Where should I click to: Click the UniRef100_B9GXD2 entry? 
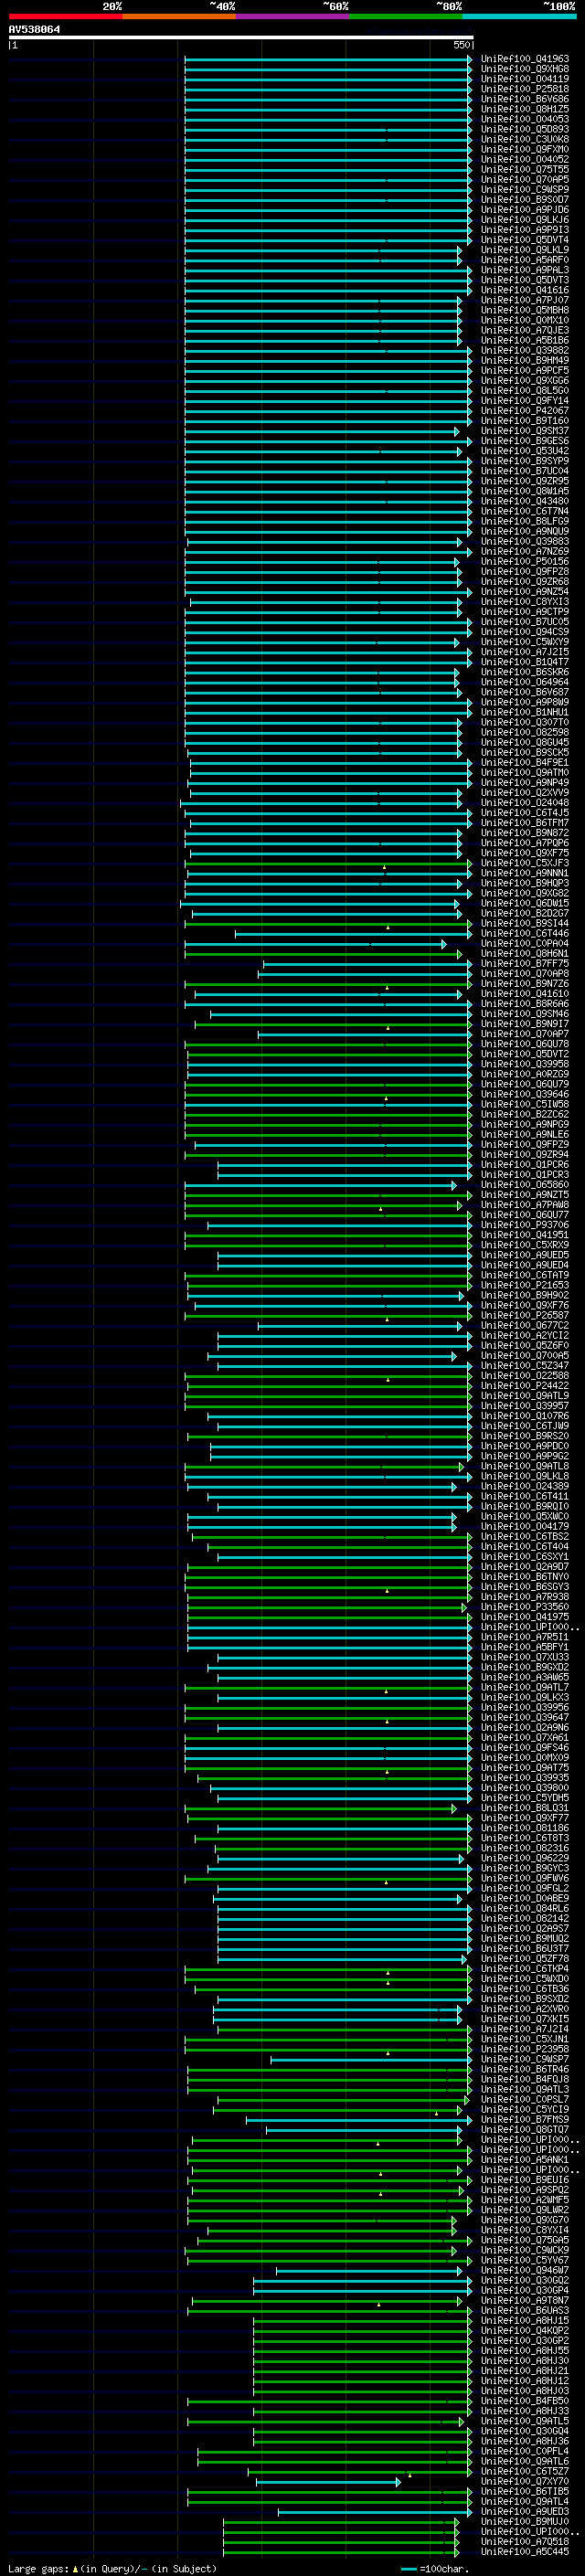pos(525,1667)
